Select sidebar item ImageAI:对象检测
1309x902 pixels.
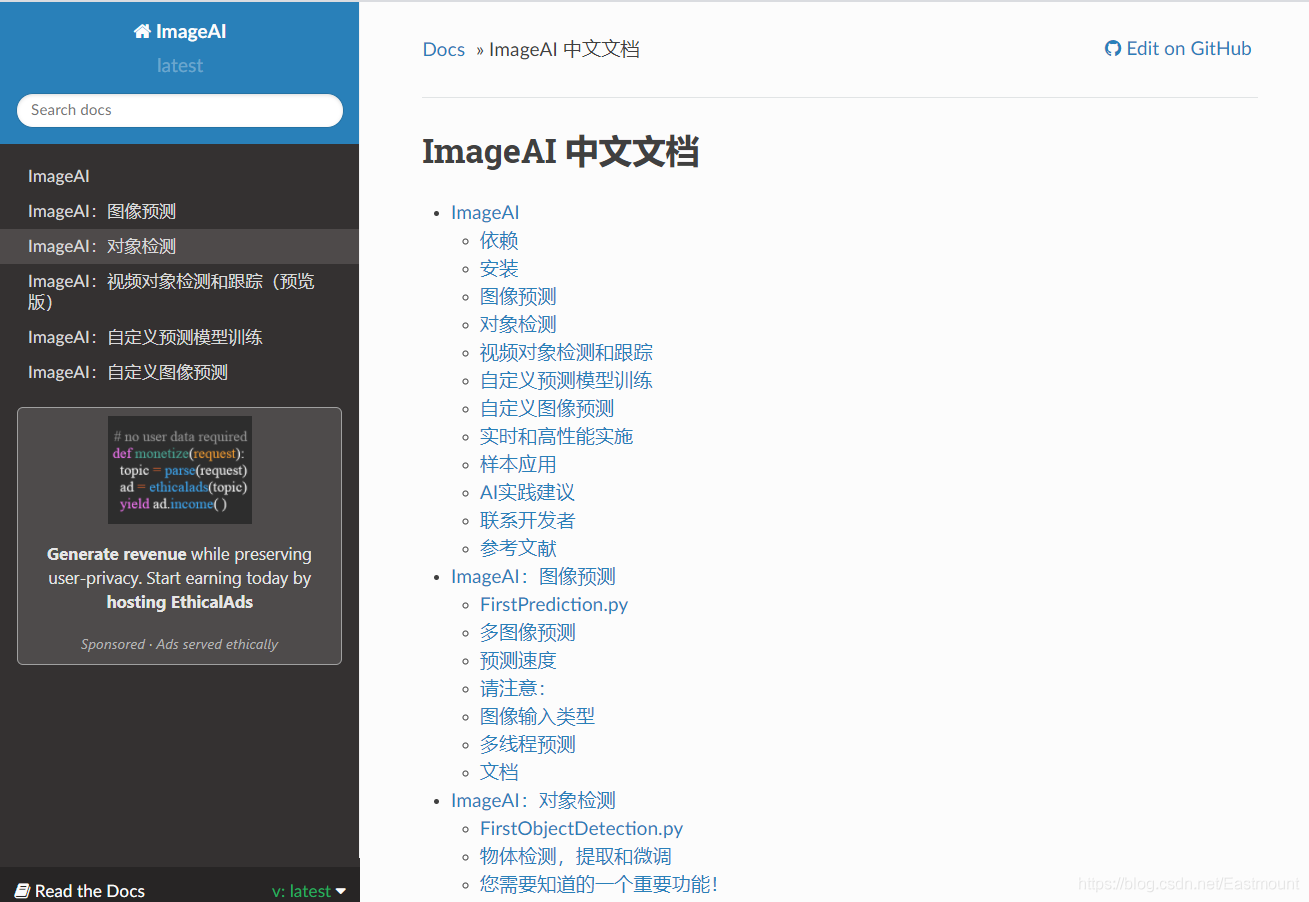point(180,246)
